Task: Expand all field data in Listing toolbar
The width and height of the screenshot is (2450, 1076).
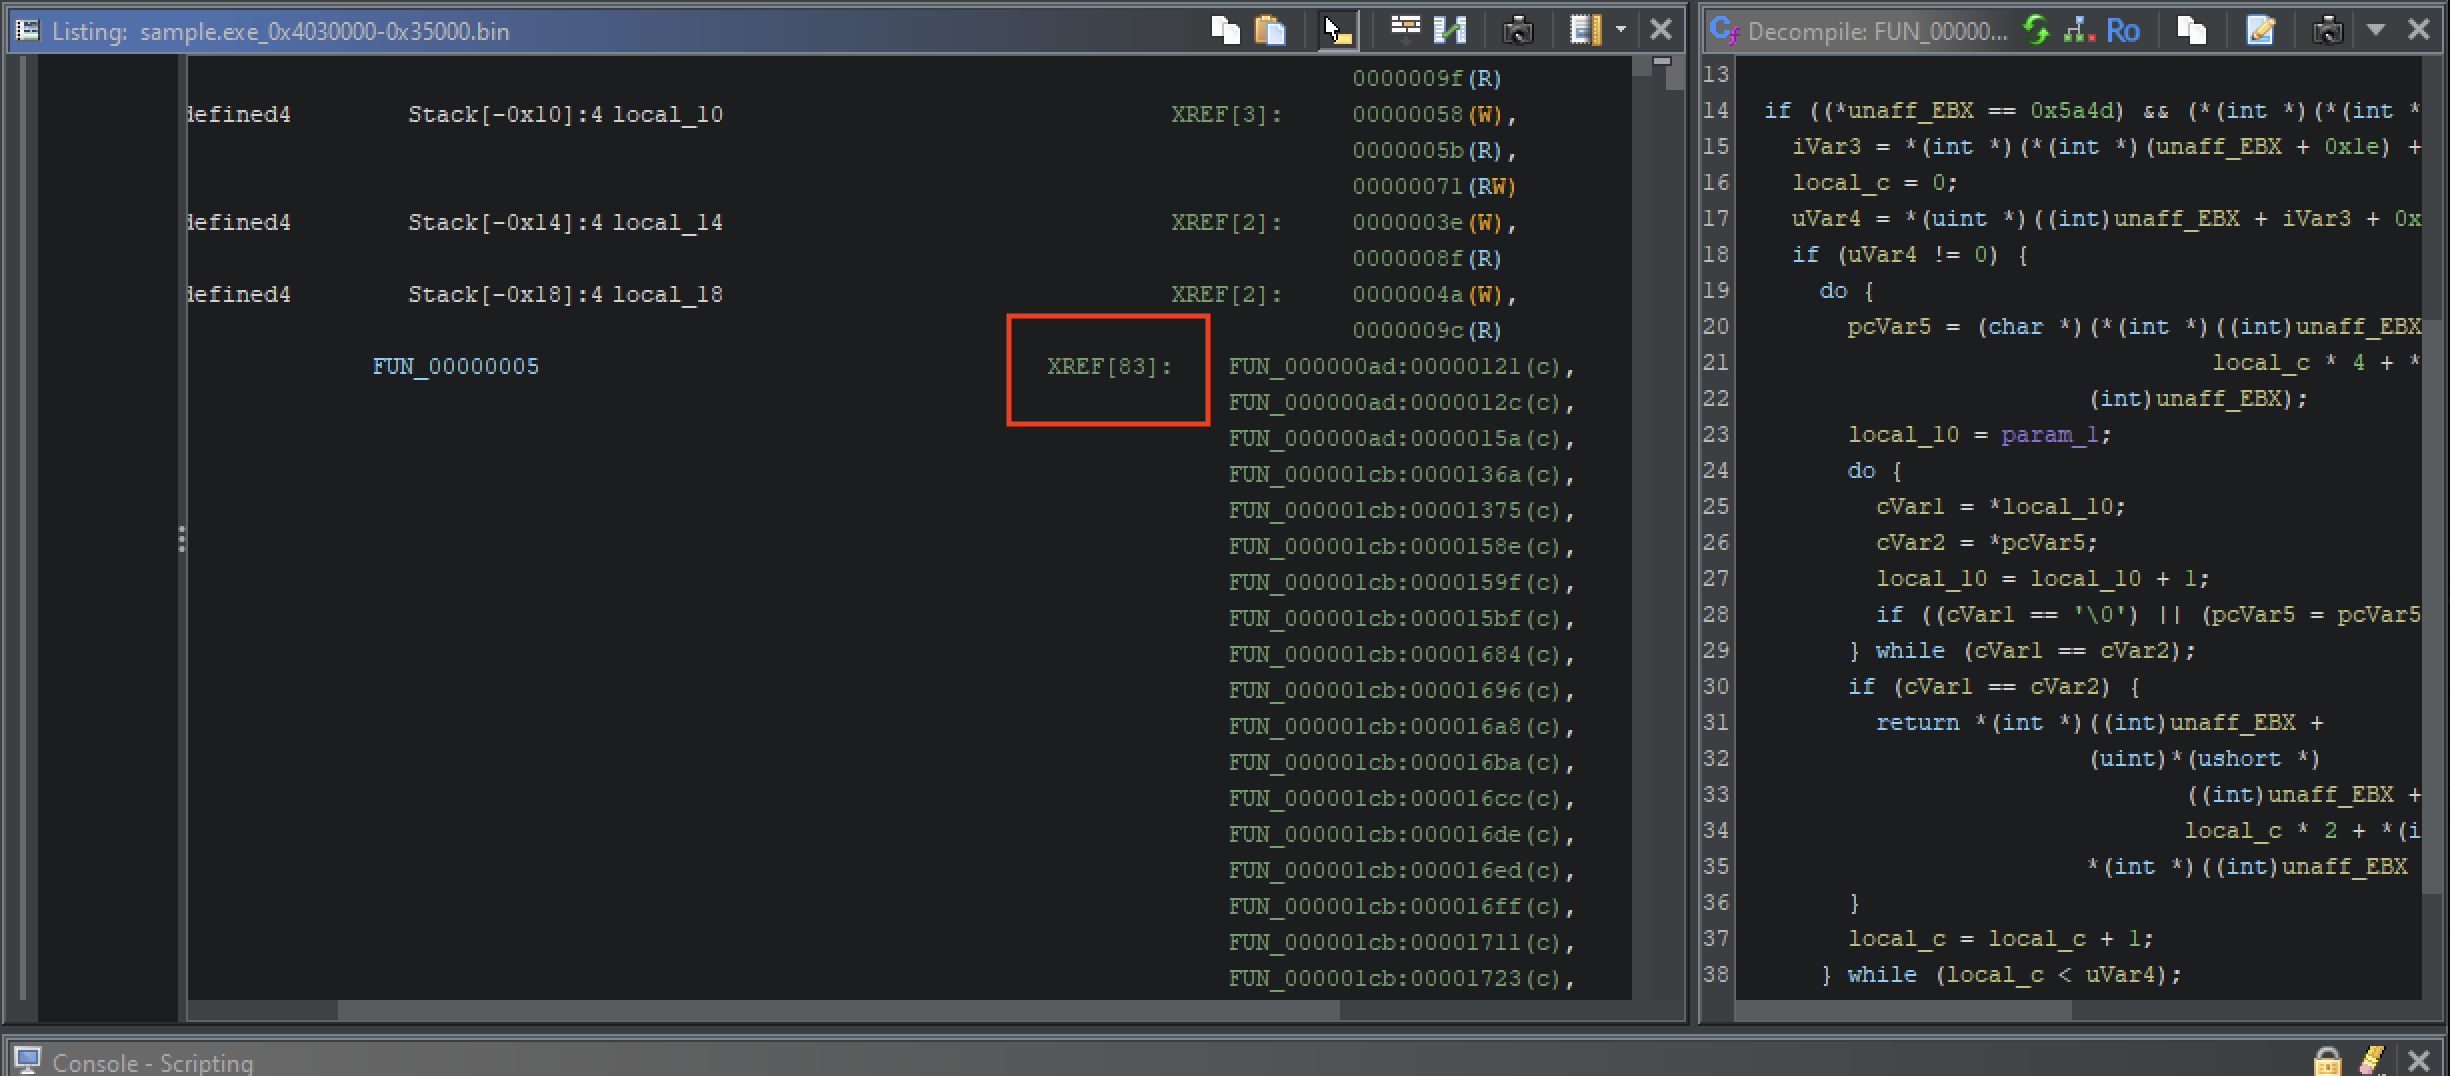Action: point(1405,30)
